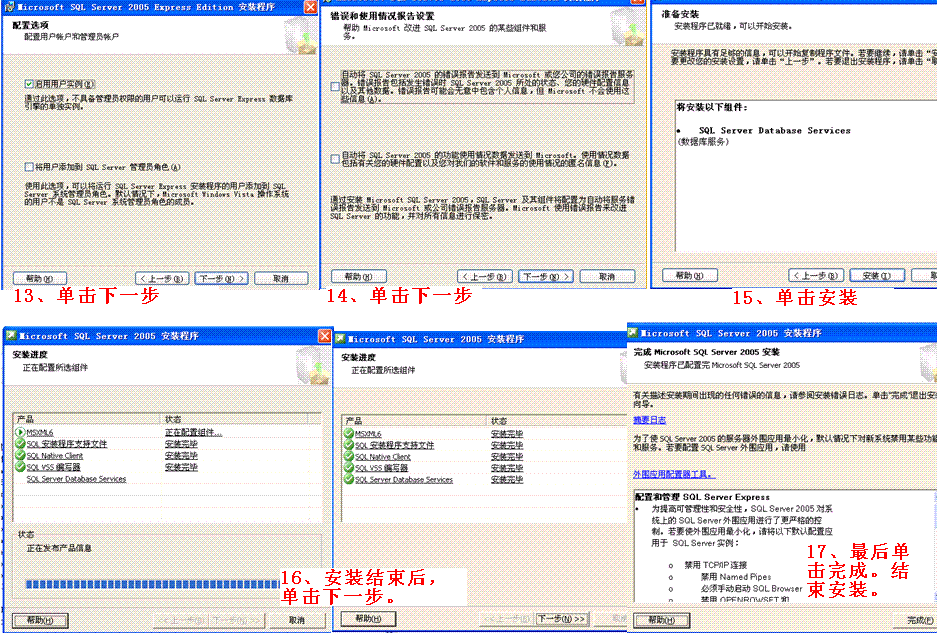Click the title bar icon of the Express Edition 安装程序 window
Image resolution: width=937 pixels, height=637 pixels.
tap(10, 7)
